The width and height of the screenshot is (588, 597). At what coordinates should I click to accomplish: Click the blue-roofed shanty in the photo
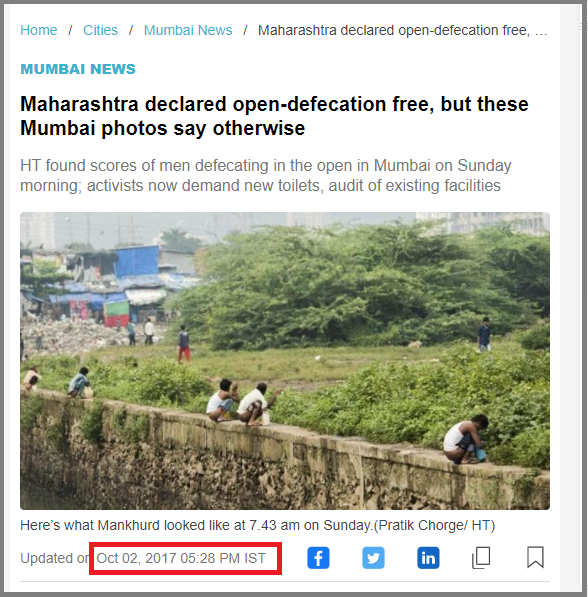tap(136, 260)
